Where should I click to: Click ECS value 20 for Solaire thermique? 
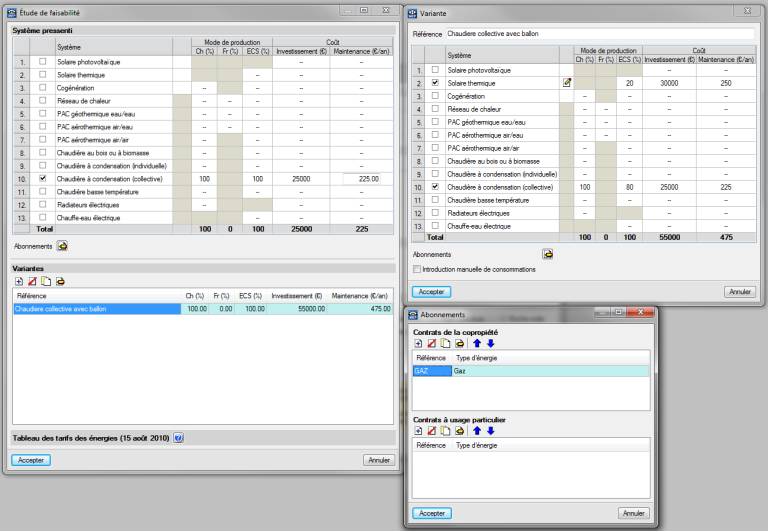[629, 83]
